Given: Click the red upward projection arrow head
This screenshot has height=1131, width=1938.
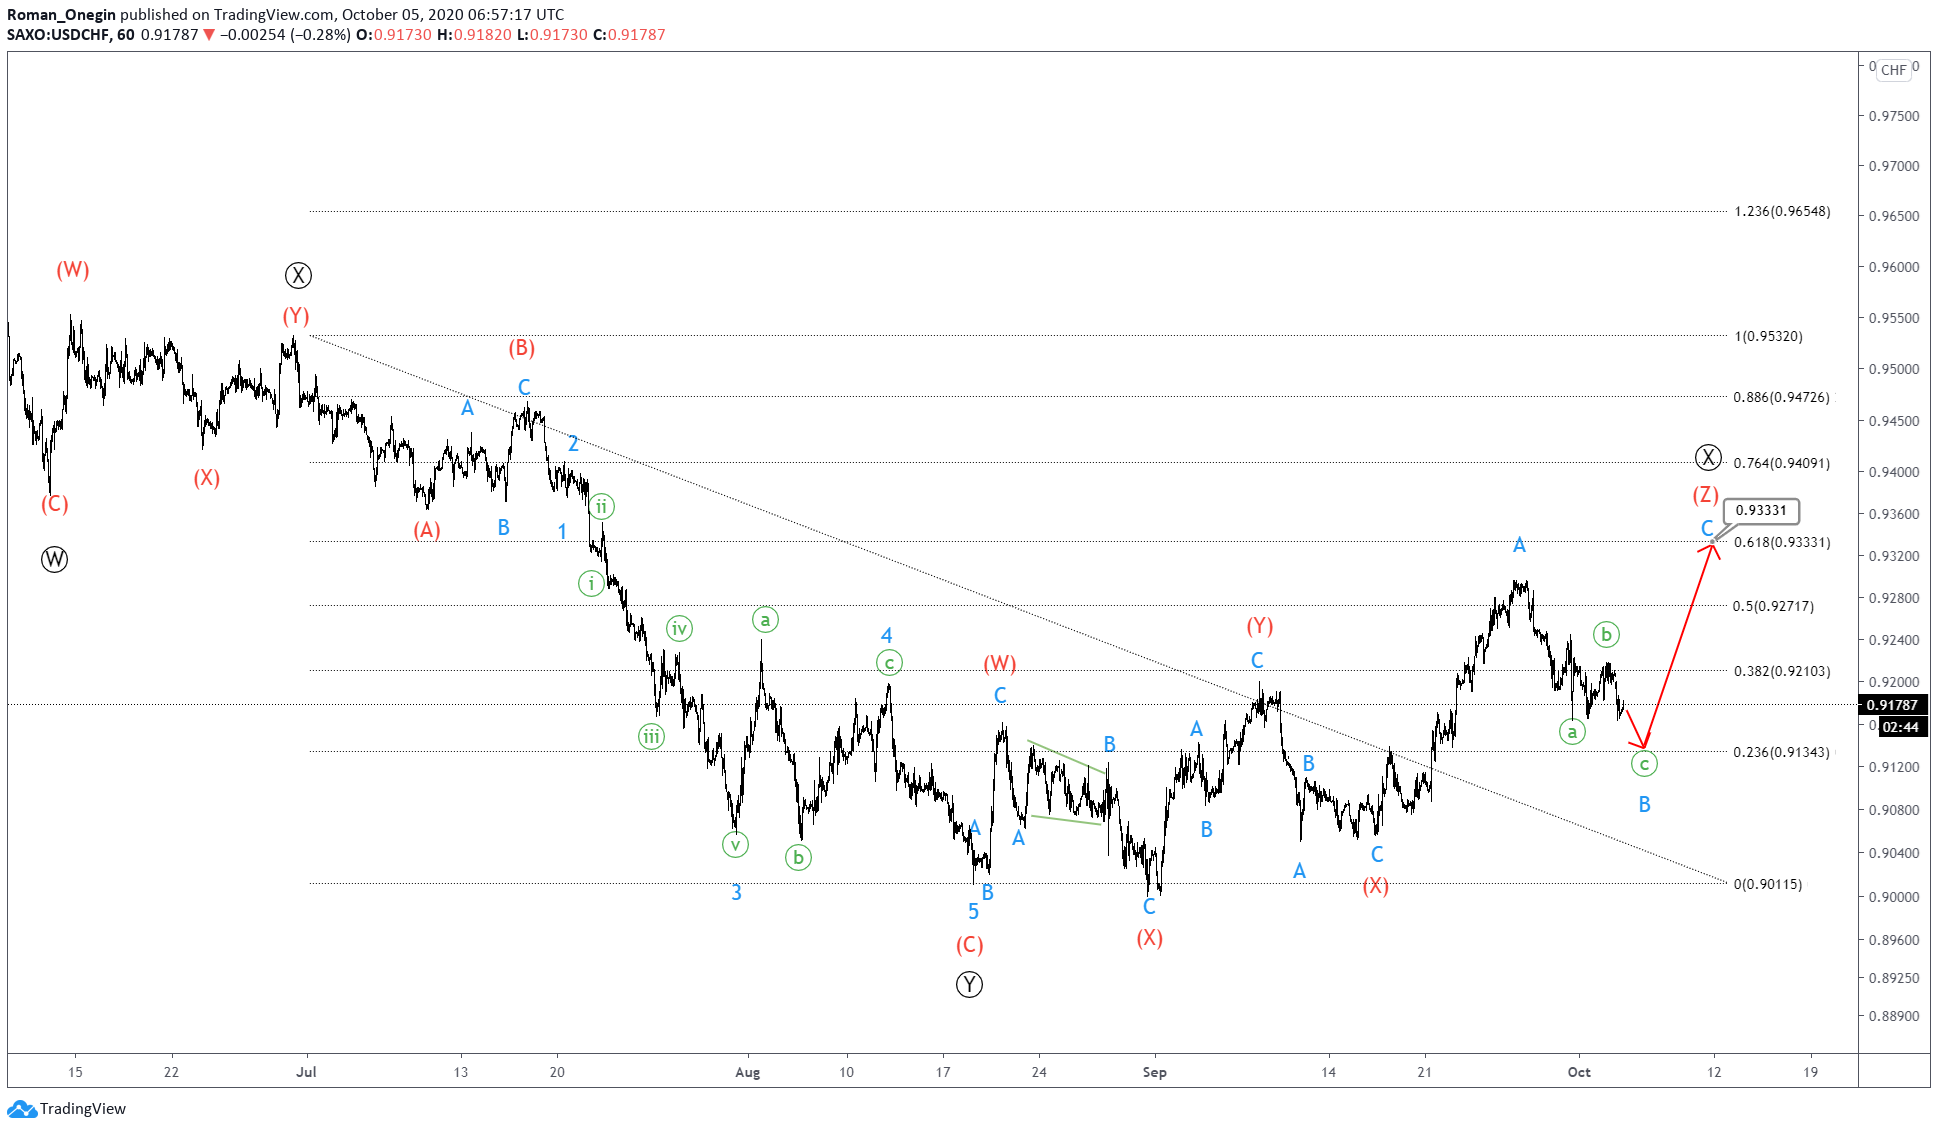Looking at the screenshot, I should click(x=1713, y=546).
